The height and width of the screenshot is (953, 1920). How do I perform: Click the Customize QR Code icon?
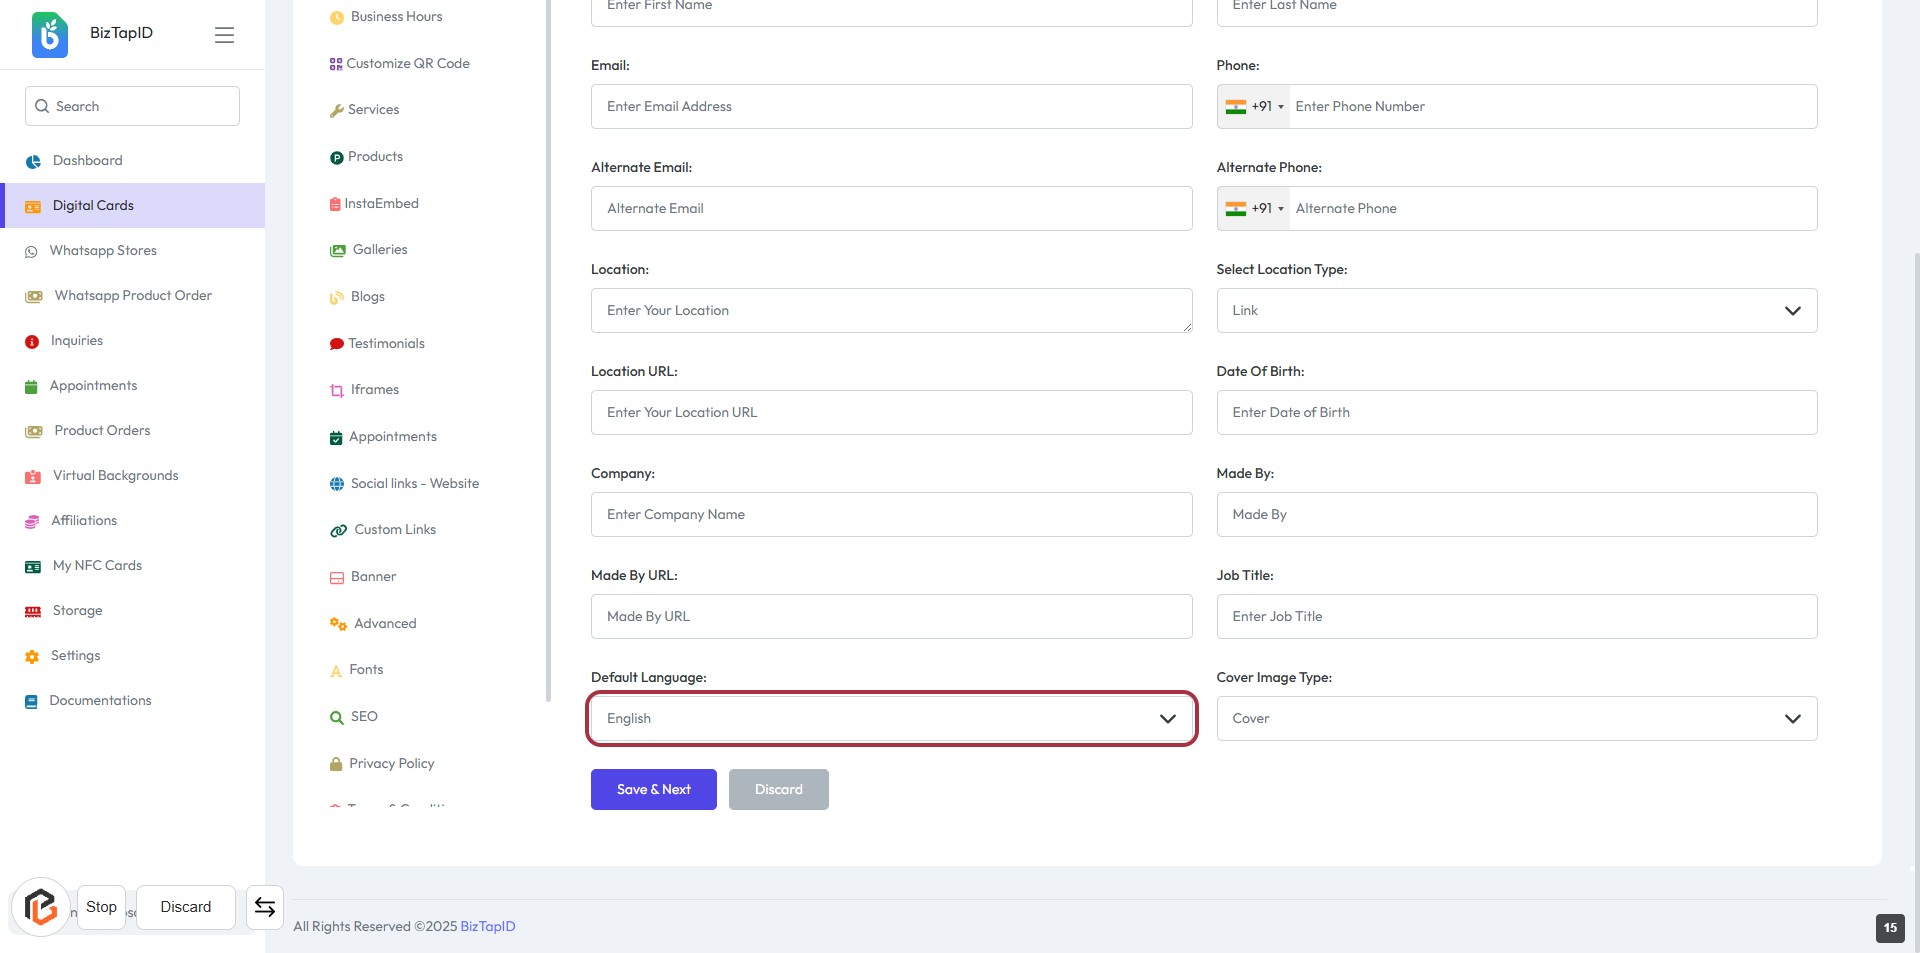pyautogui.click(x=336, y=64)
